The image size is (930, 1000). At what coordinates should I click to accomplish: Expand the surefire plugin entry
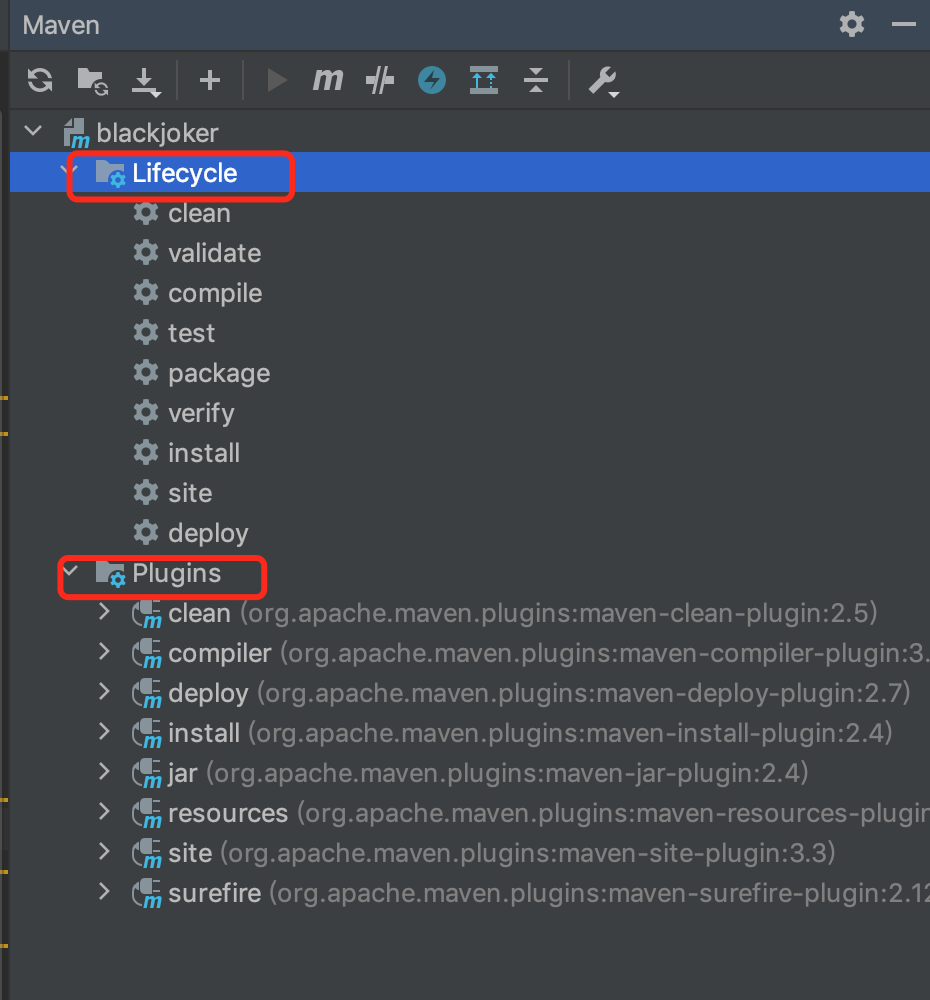pos(104,892)
